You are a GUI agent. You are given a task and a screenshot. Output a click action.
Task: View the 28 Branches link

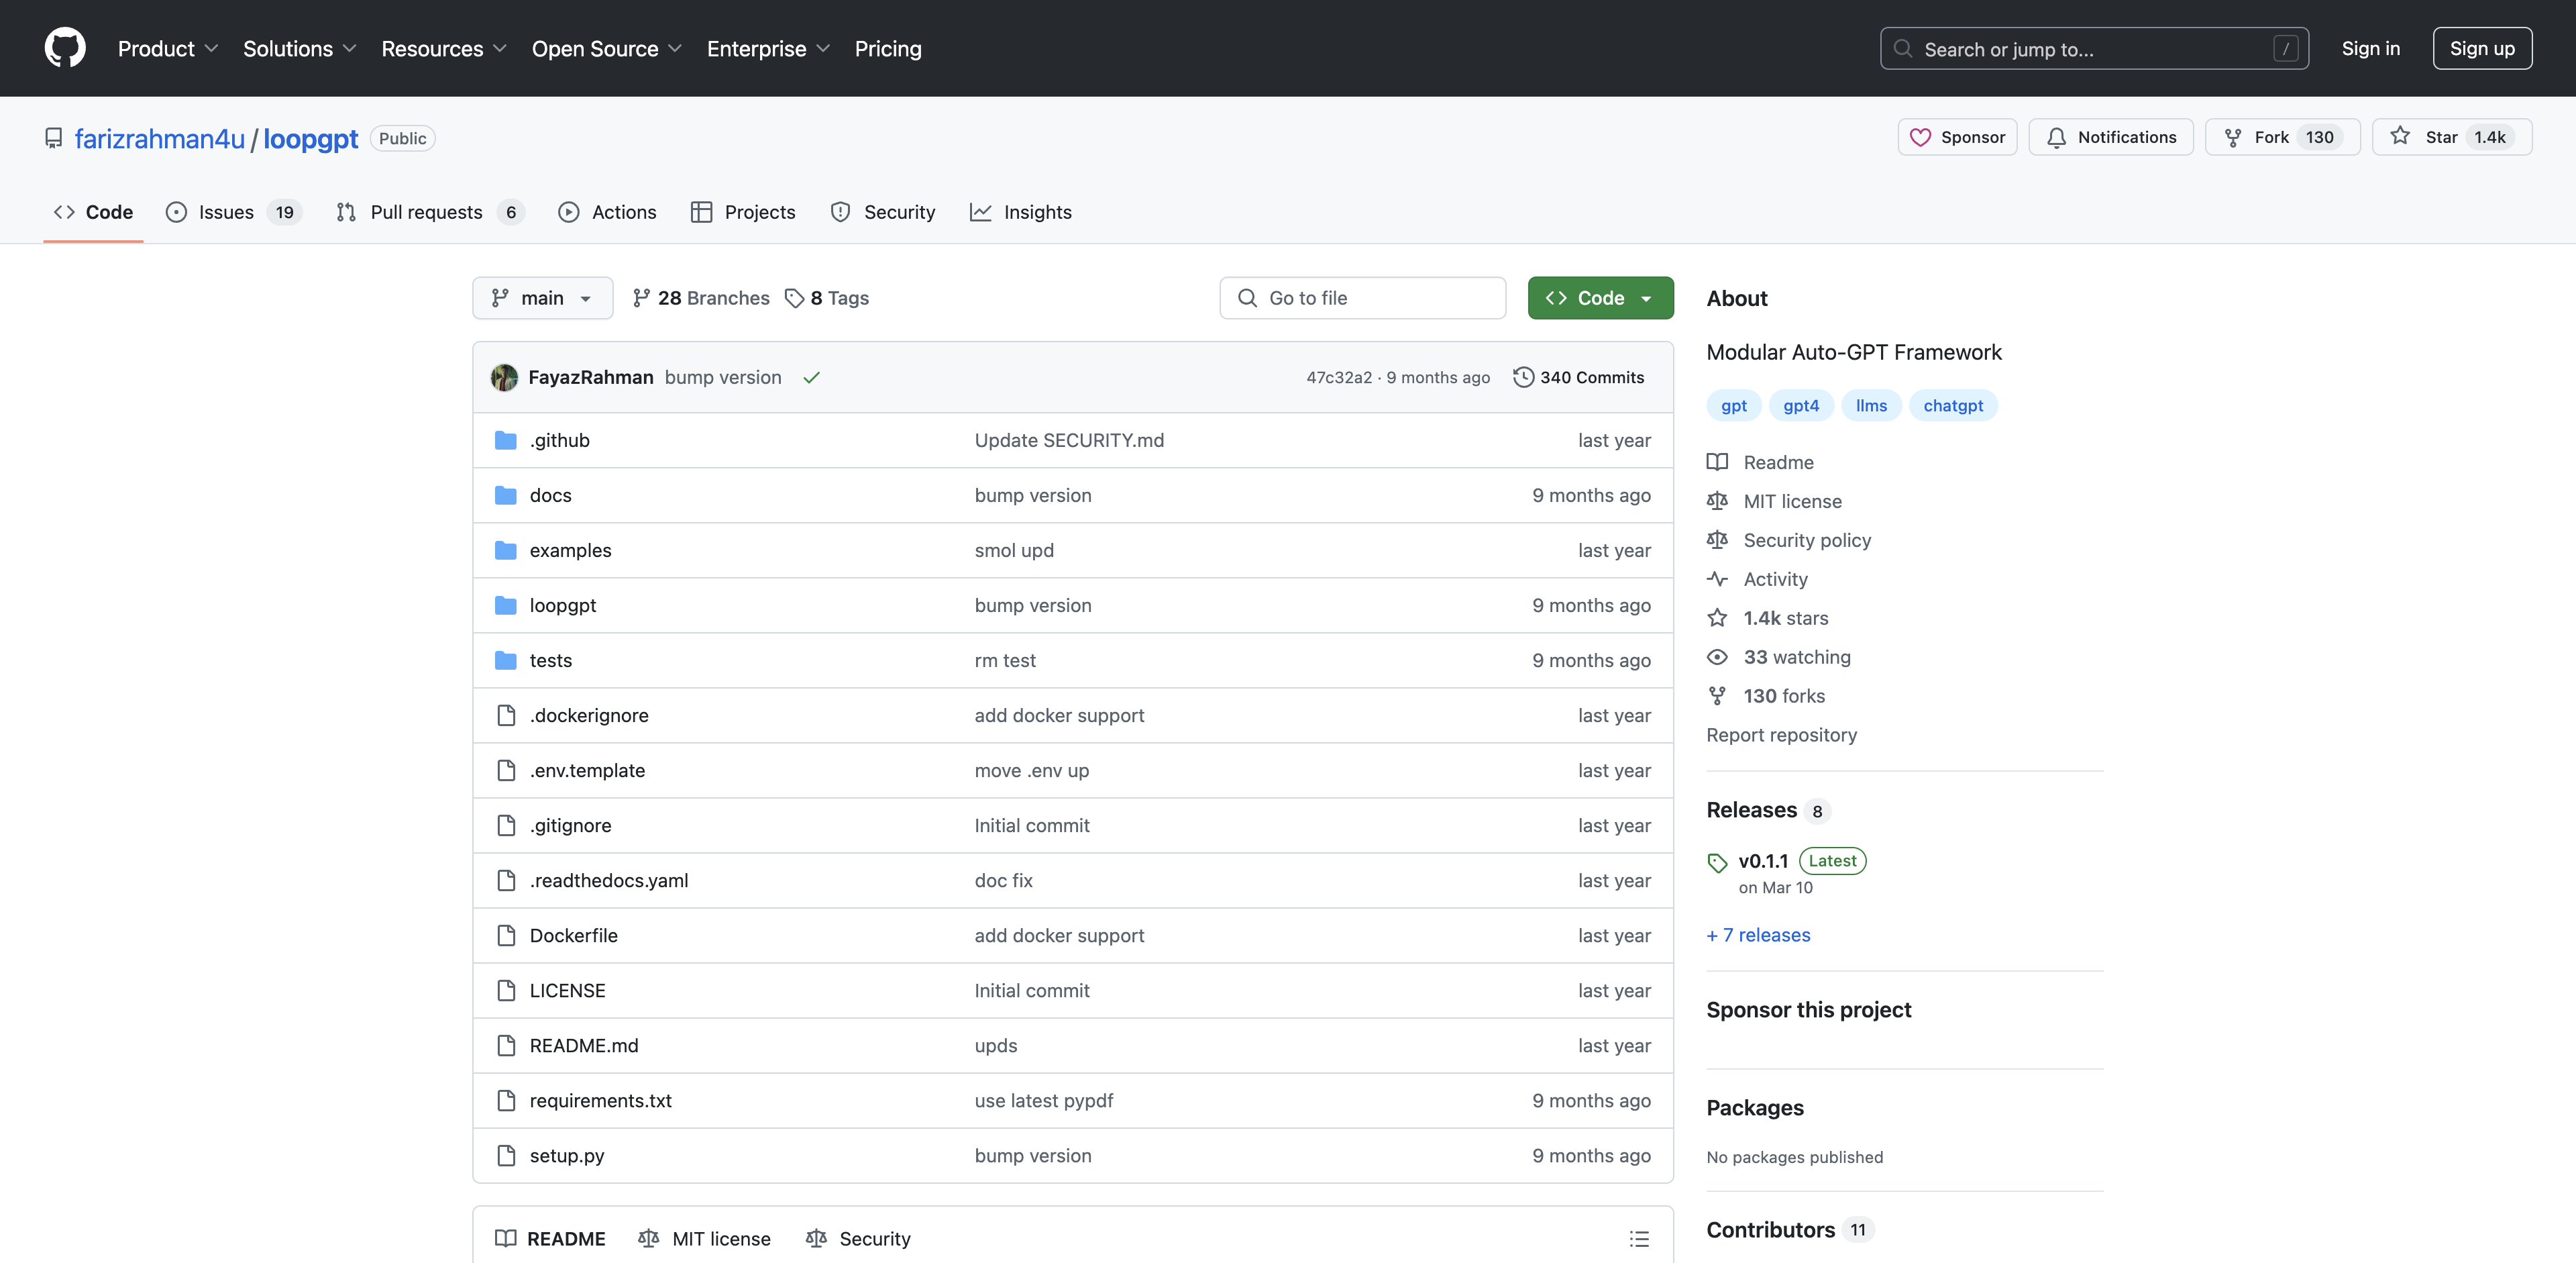coord(701,298)
